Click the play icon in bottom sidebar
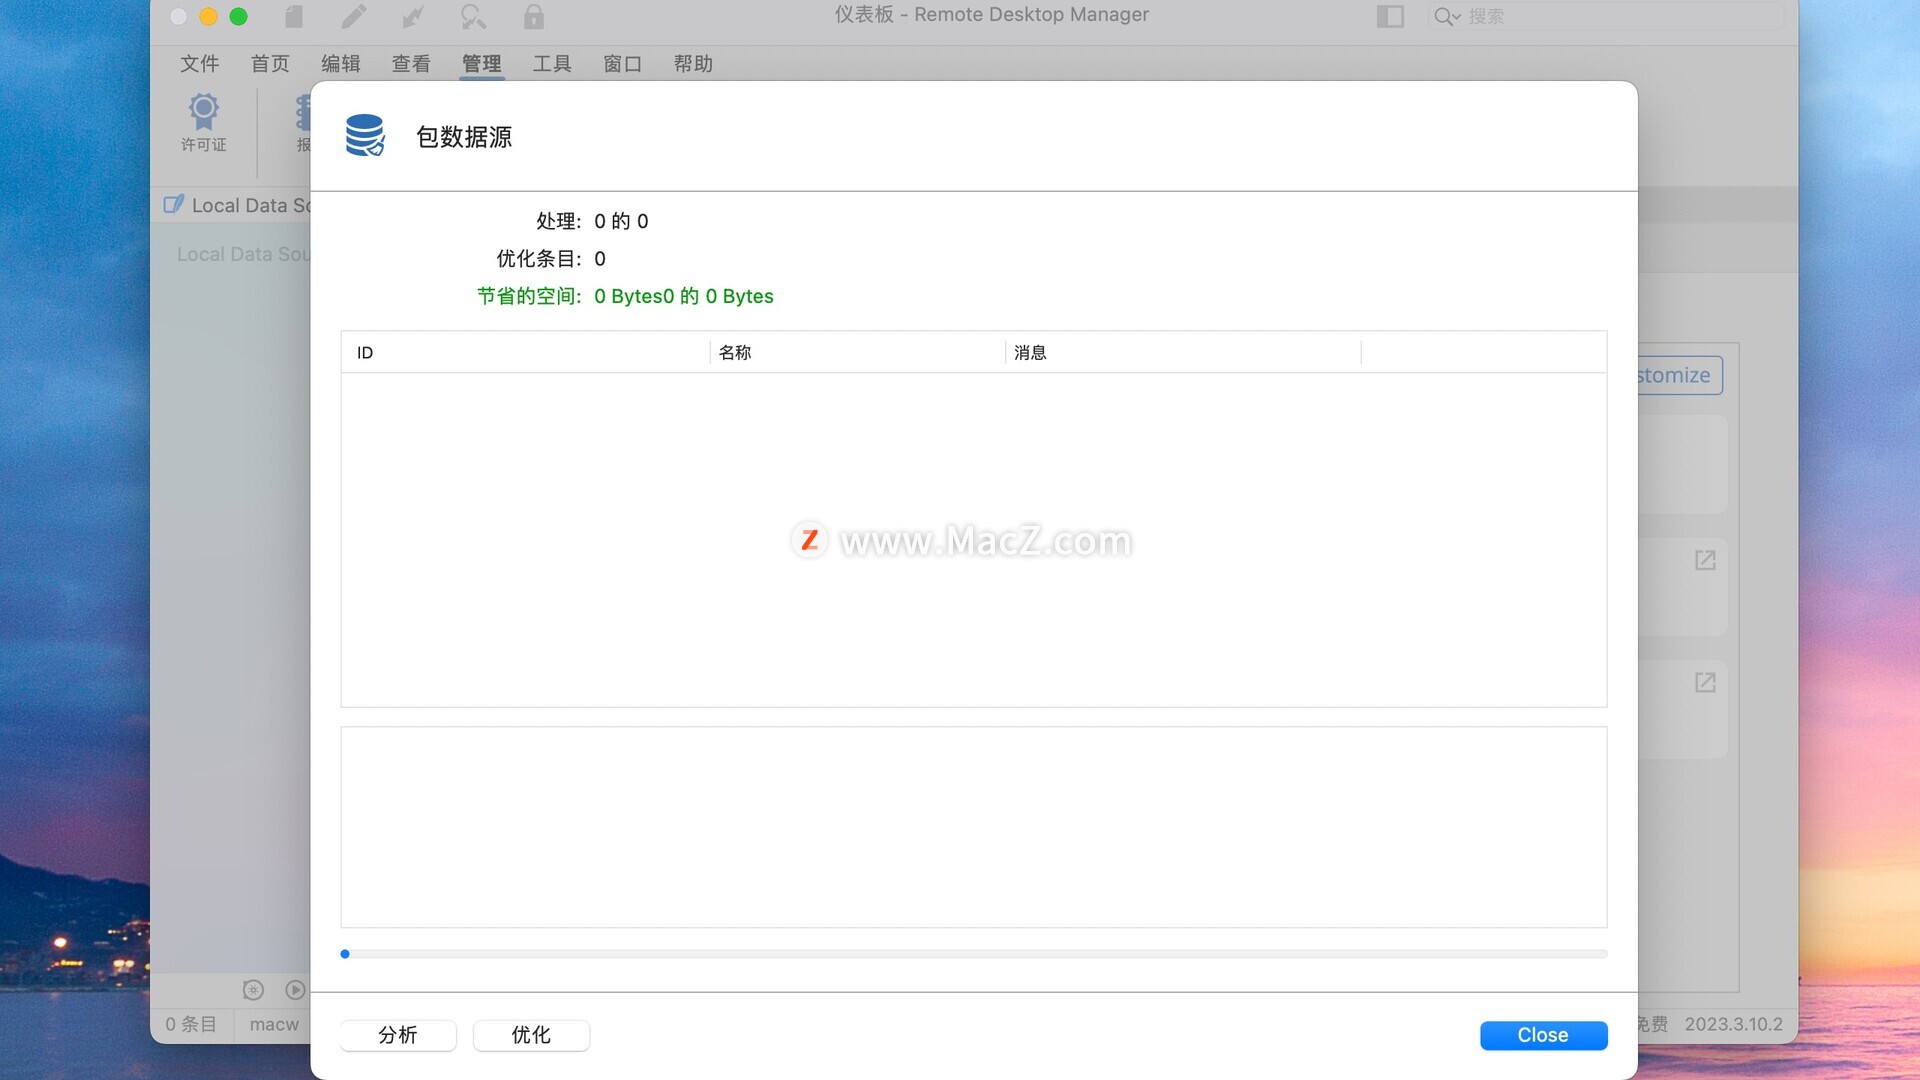Viewport: 1920px width, 1080px height. [295, 990]
